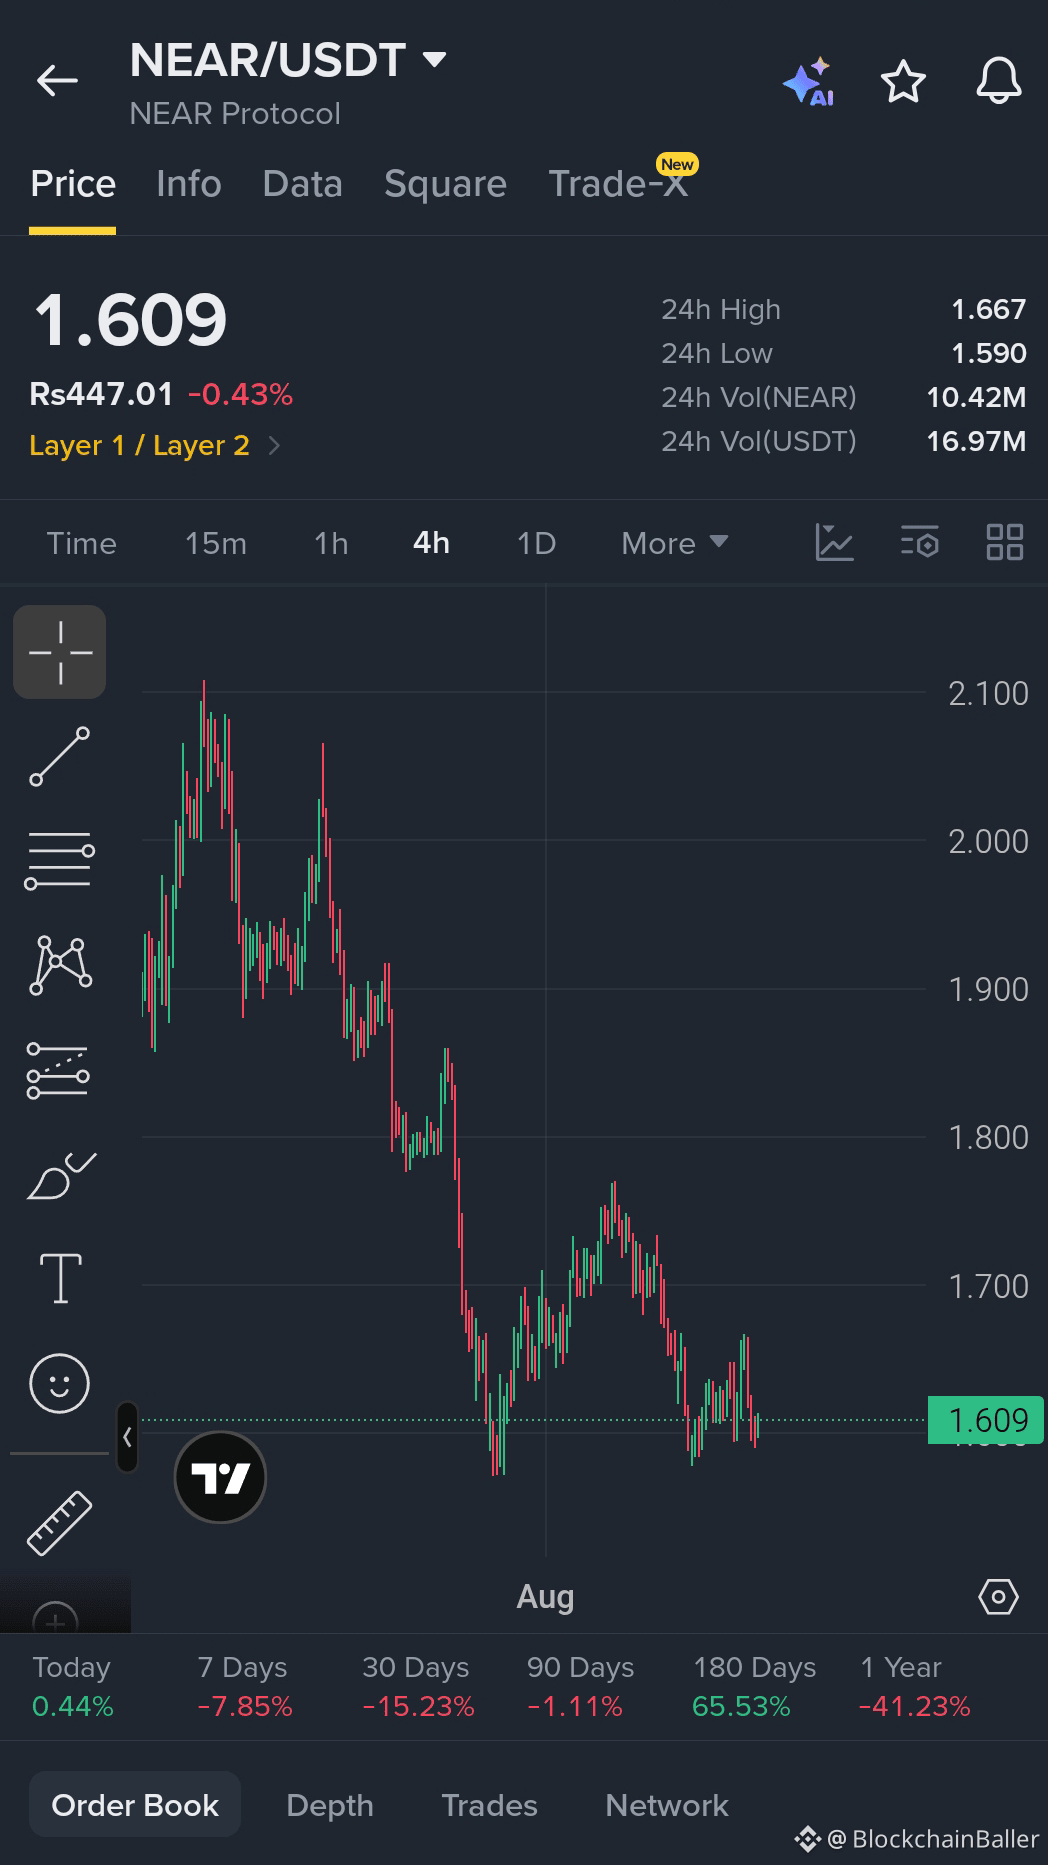This screenshot has height=1865, width=1048.
Task: Select the 7 Days -7.85% performance
Action: click(x=245, y=1686)
